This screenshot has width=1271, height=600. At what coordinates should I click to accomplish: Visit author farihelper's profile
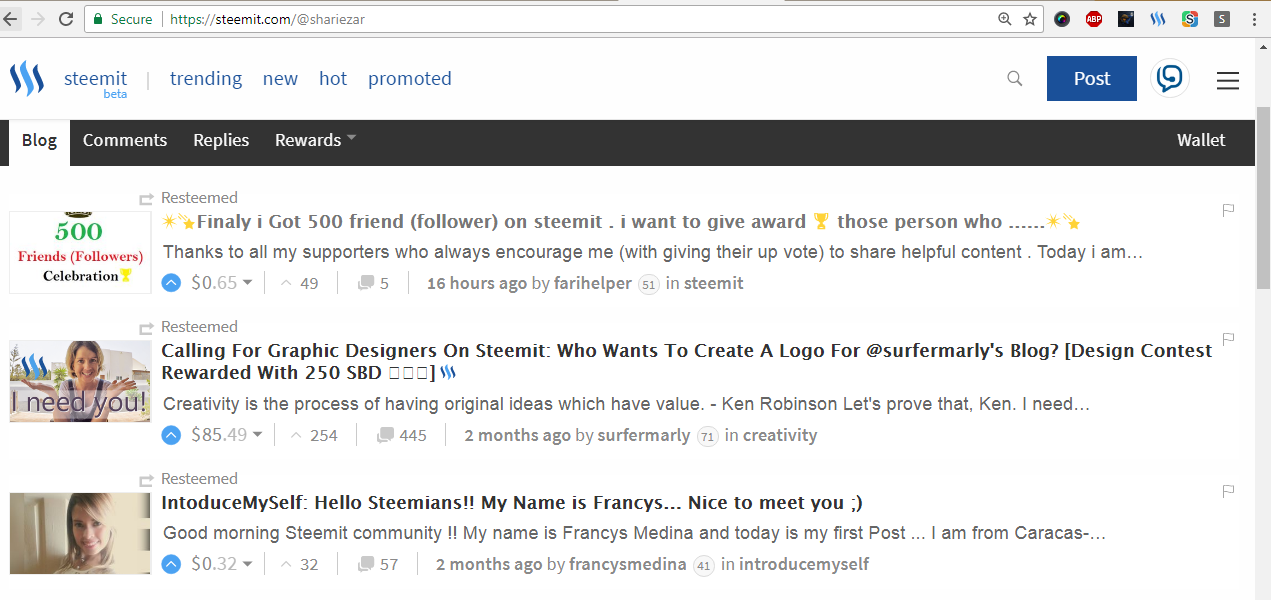point(595,283)
